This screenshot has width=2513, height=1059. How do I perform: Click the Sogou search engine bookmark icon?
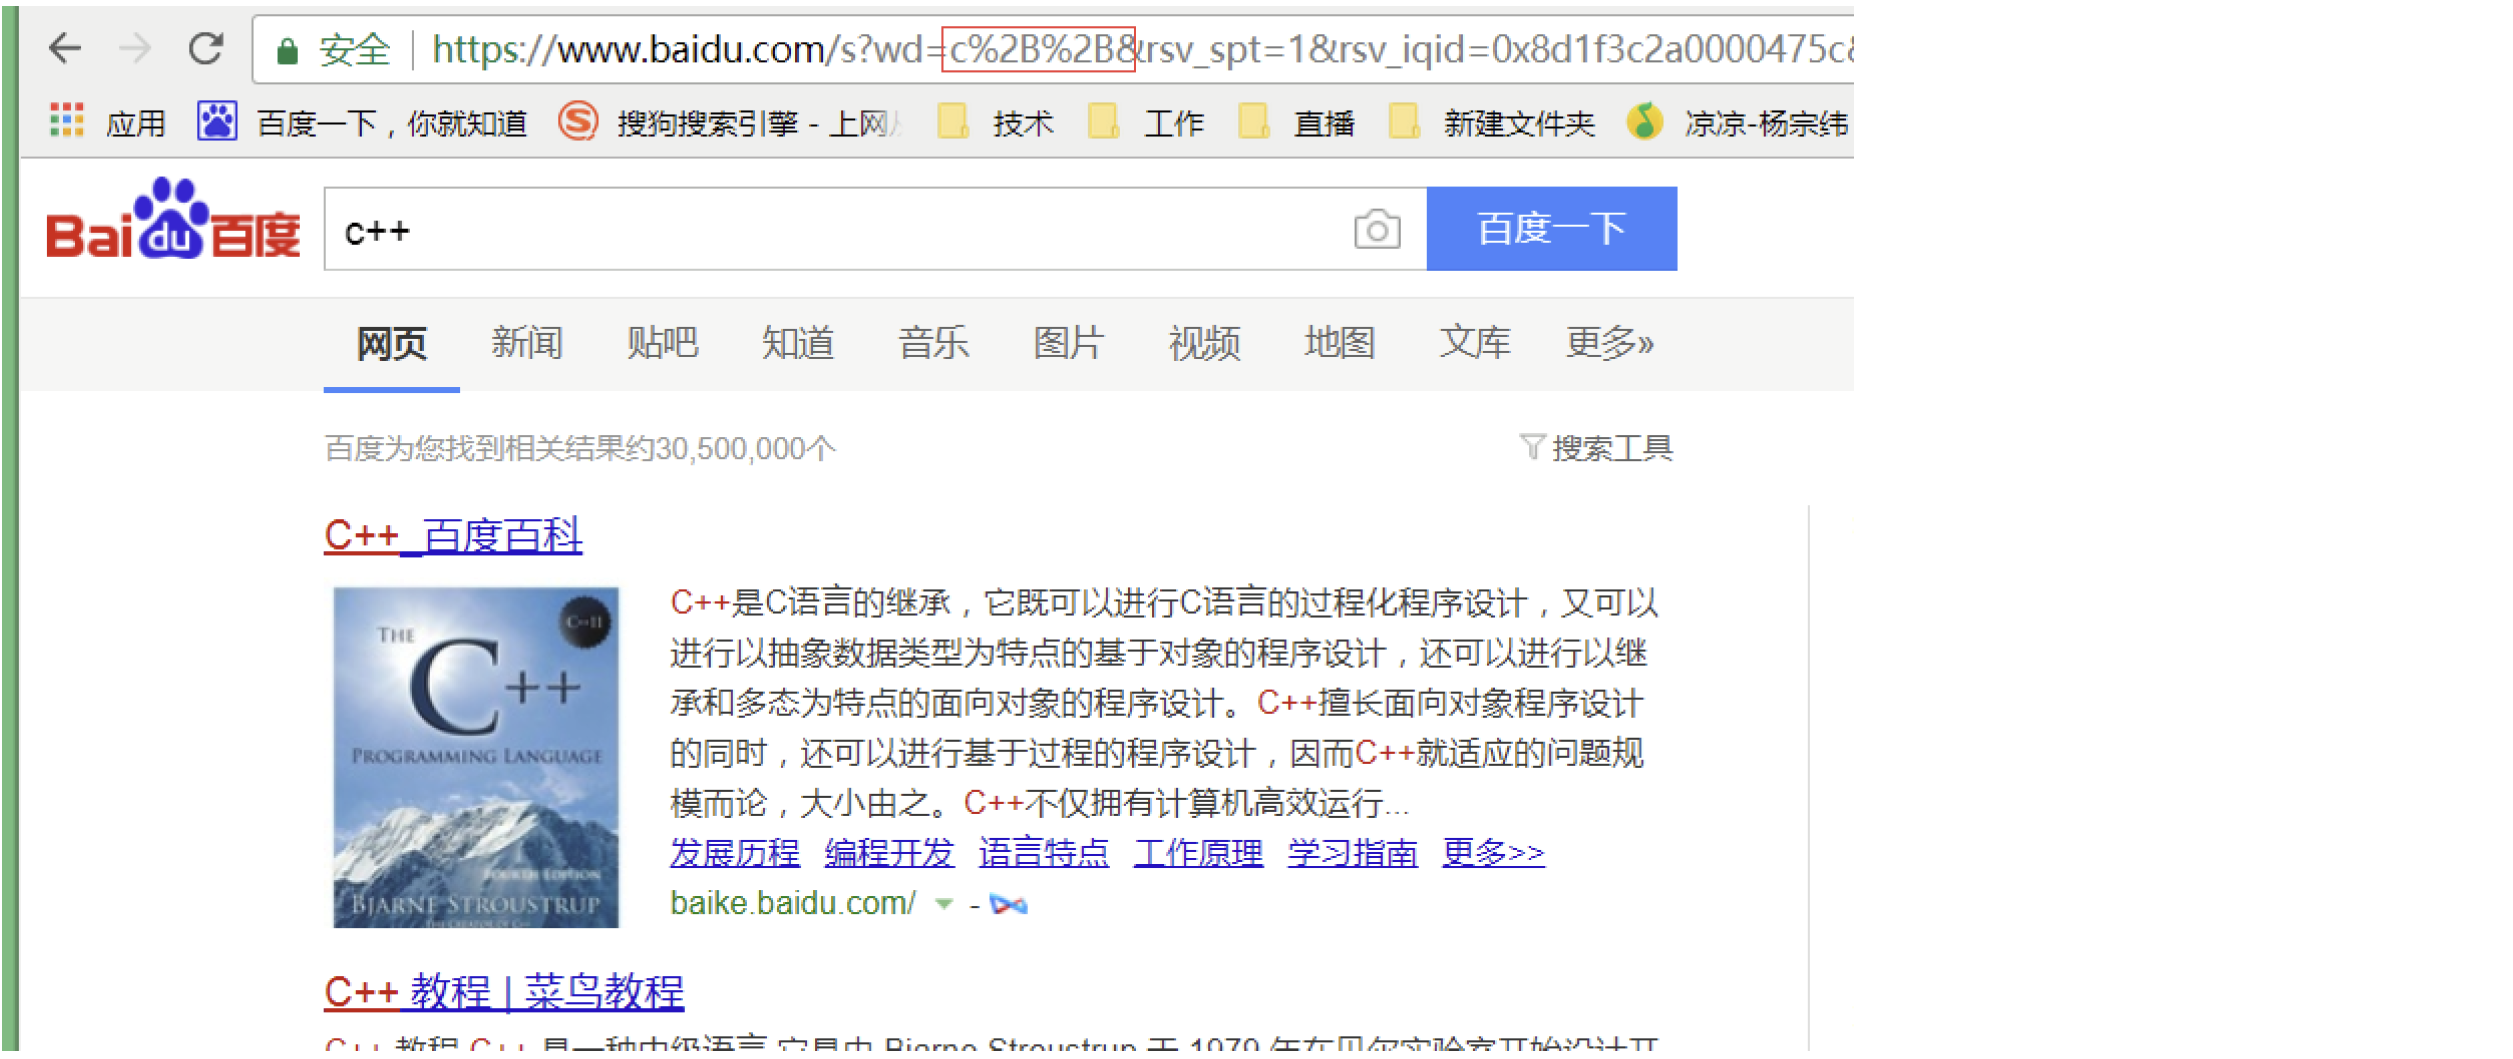(578, 122)
